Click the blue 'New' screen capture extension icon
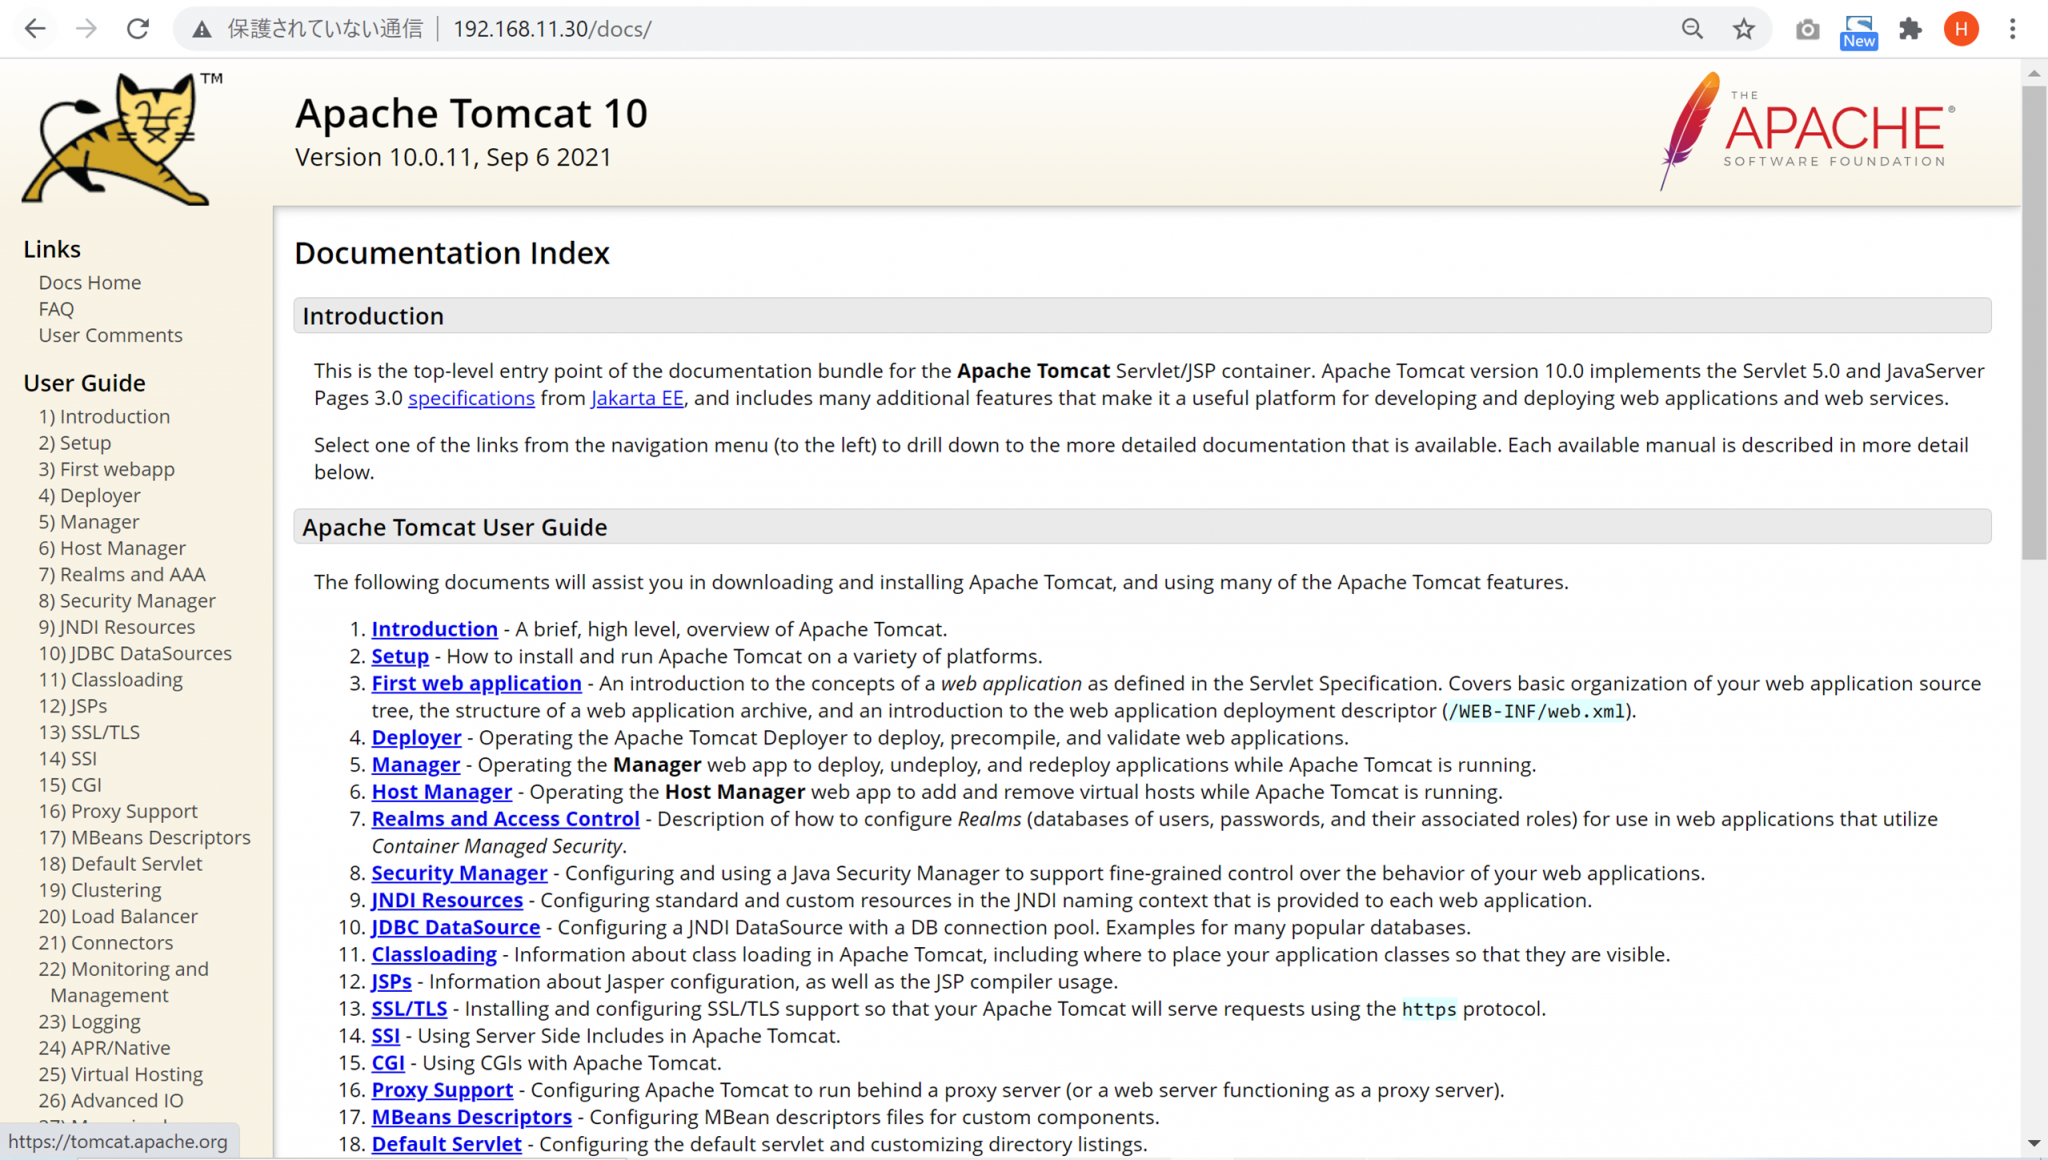The width and height of the screenshot is (2048, 1160). (x=1858, y=29)
